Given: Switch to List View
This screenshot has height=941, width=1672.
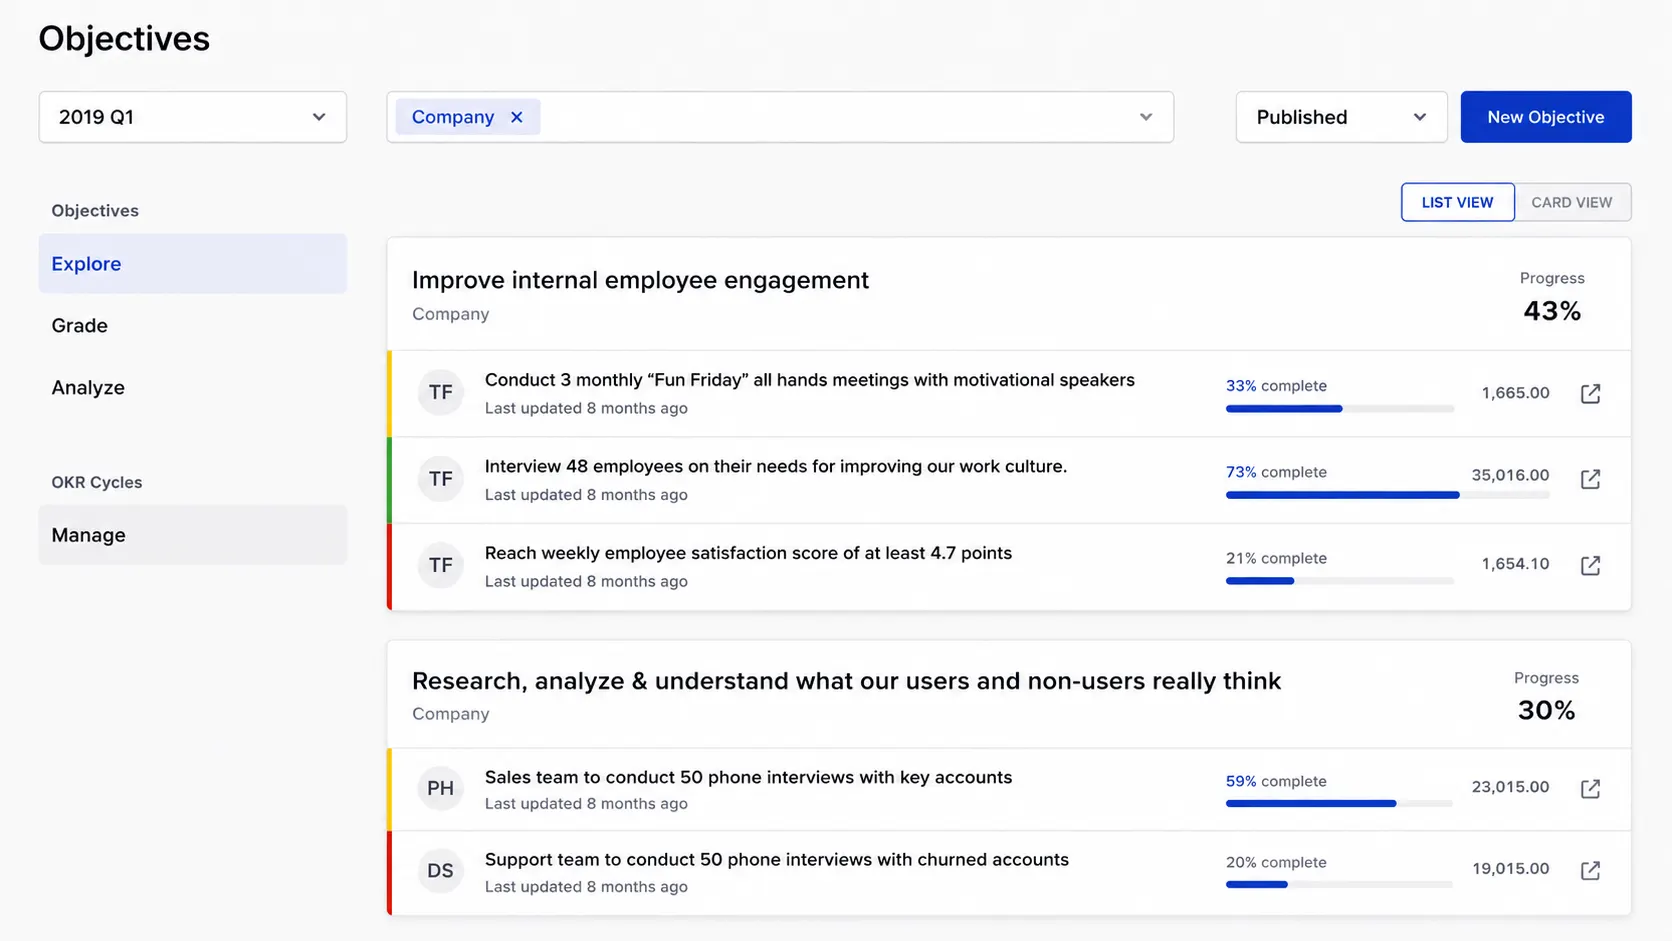Looking at the screenshot, I should [x=1457, y=202].
